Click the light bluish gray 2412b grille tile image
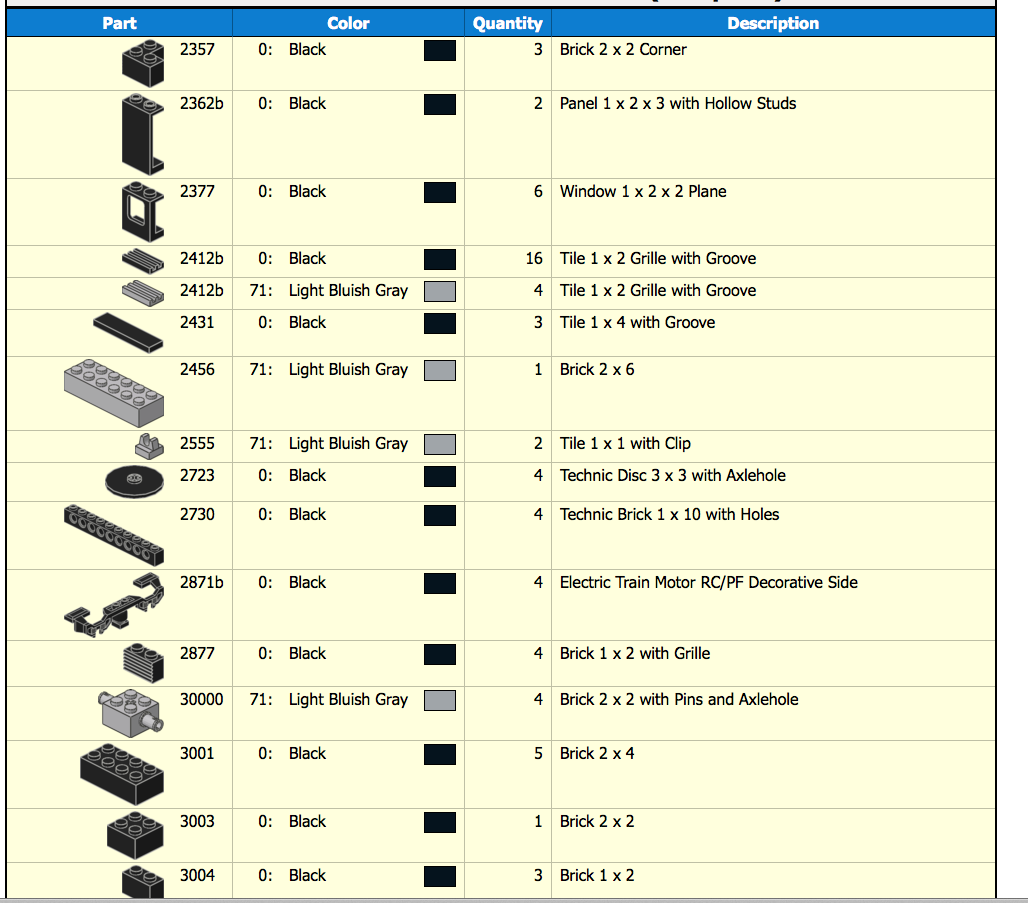The width and height of the screenshot is (1028, 903). 143,292
